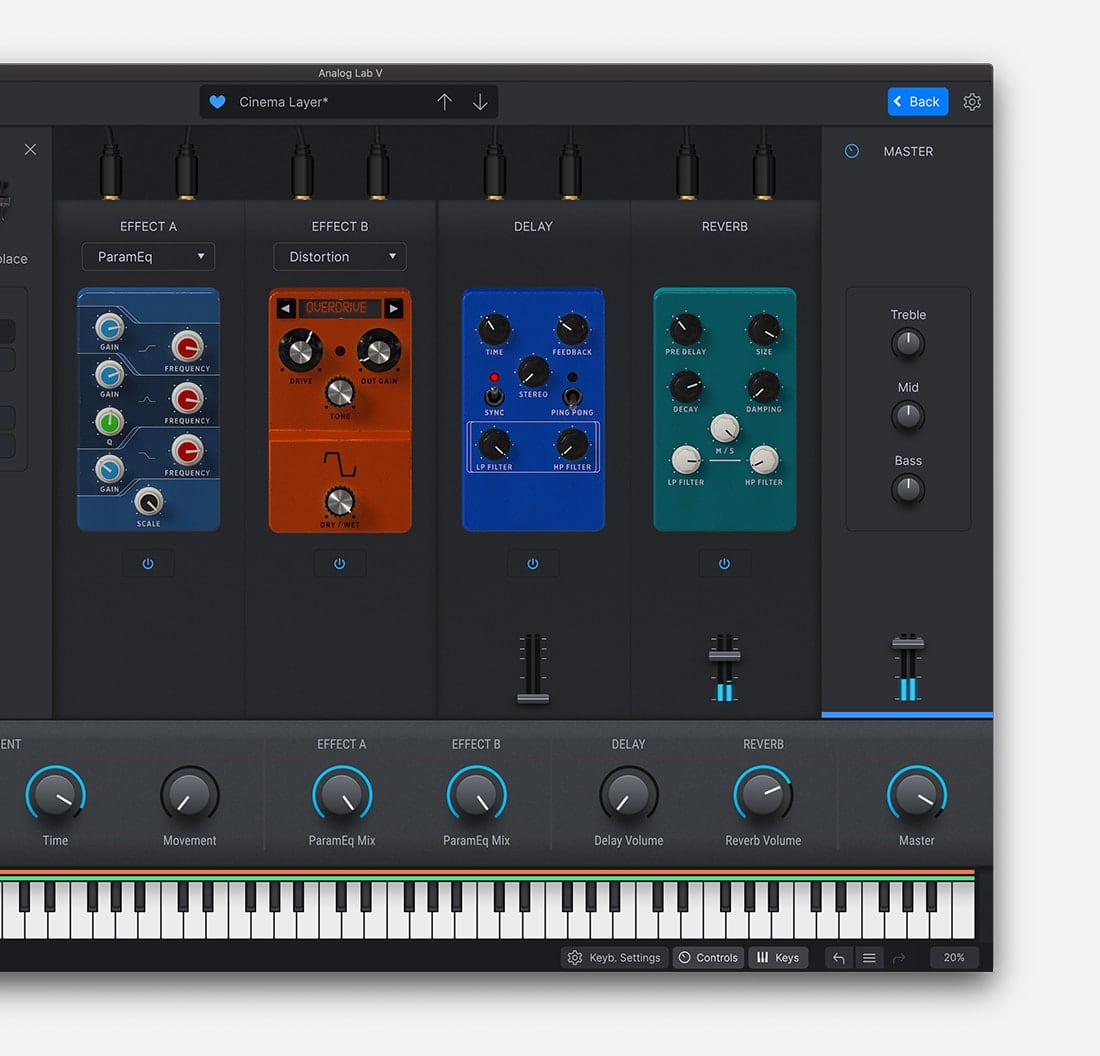Toggle the Controls panel button
Viewport: 1100px width, 1056px height.
tap(709, 958)
